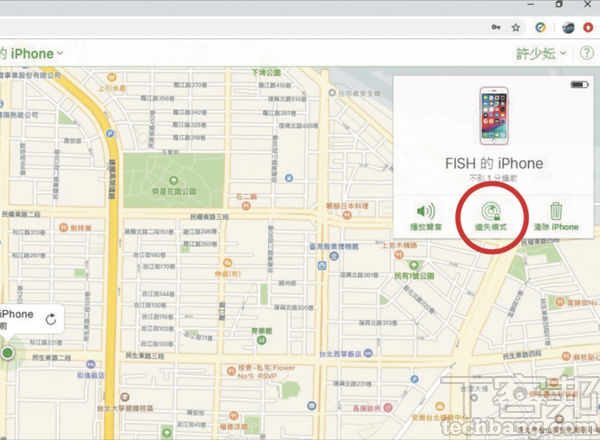Select the 長庚診所 clinic marker
Screen dimensions: 600x440
(x=388, y=407)
